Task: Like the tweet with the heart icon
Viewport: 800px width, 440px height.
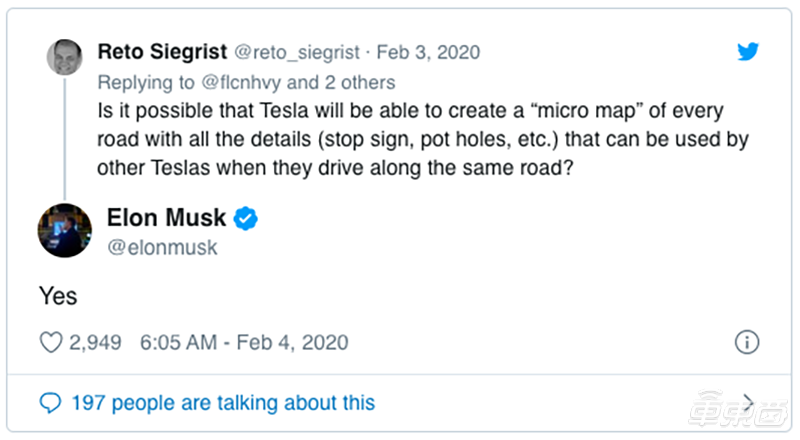Action: 51,342
